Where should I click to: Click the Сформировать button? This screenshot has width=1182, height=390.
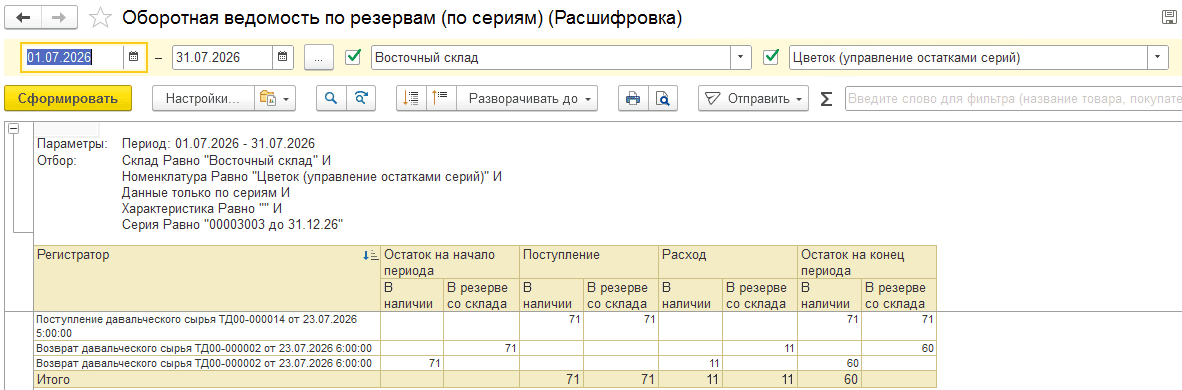point(68,99)
